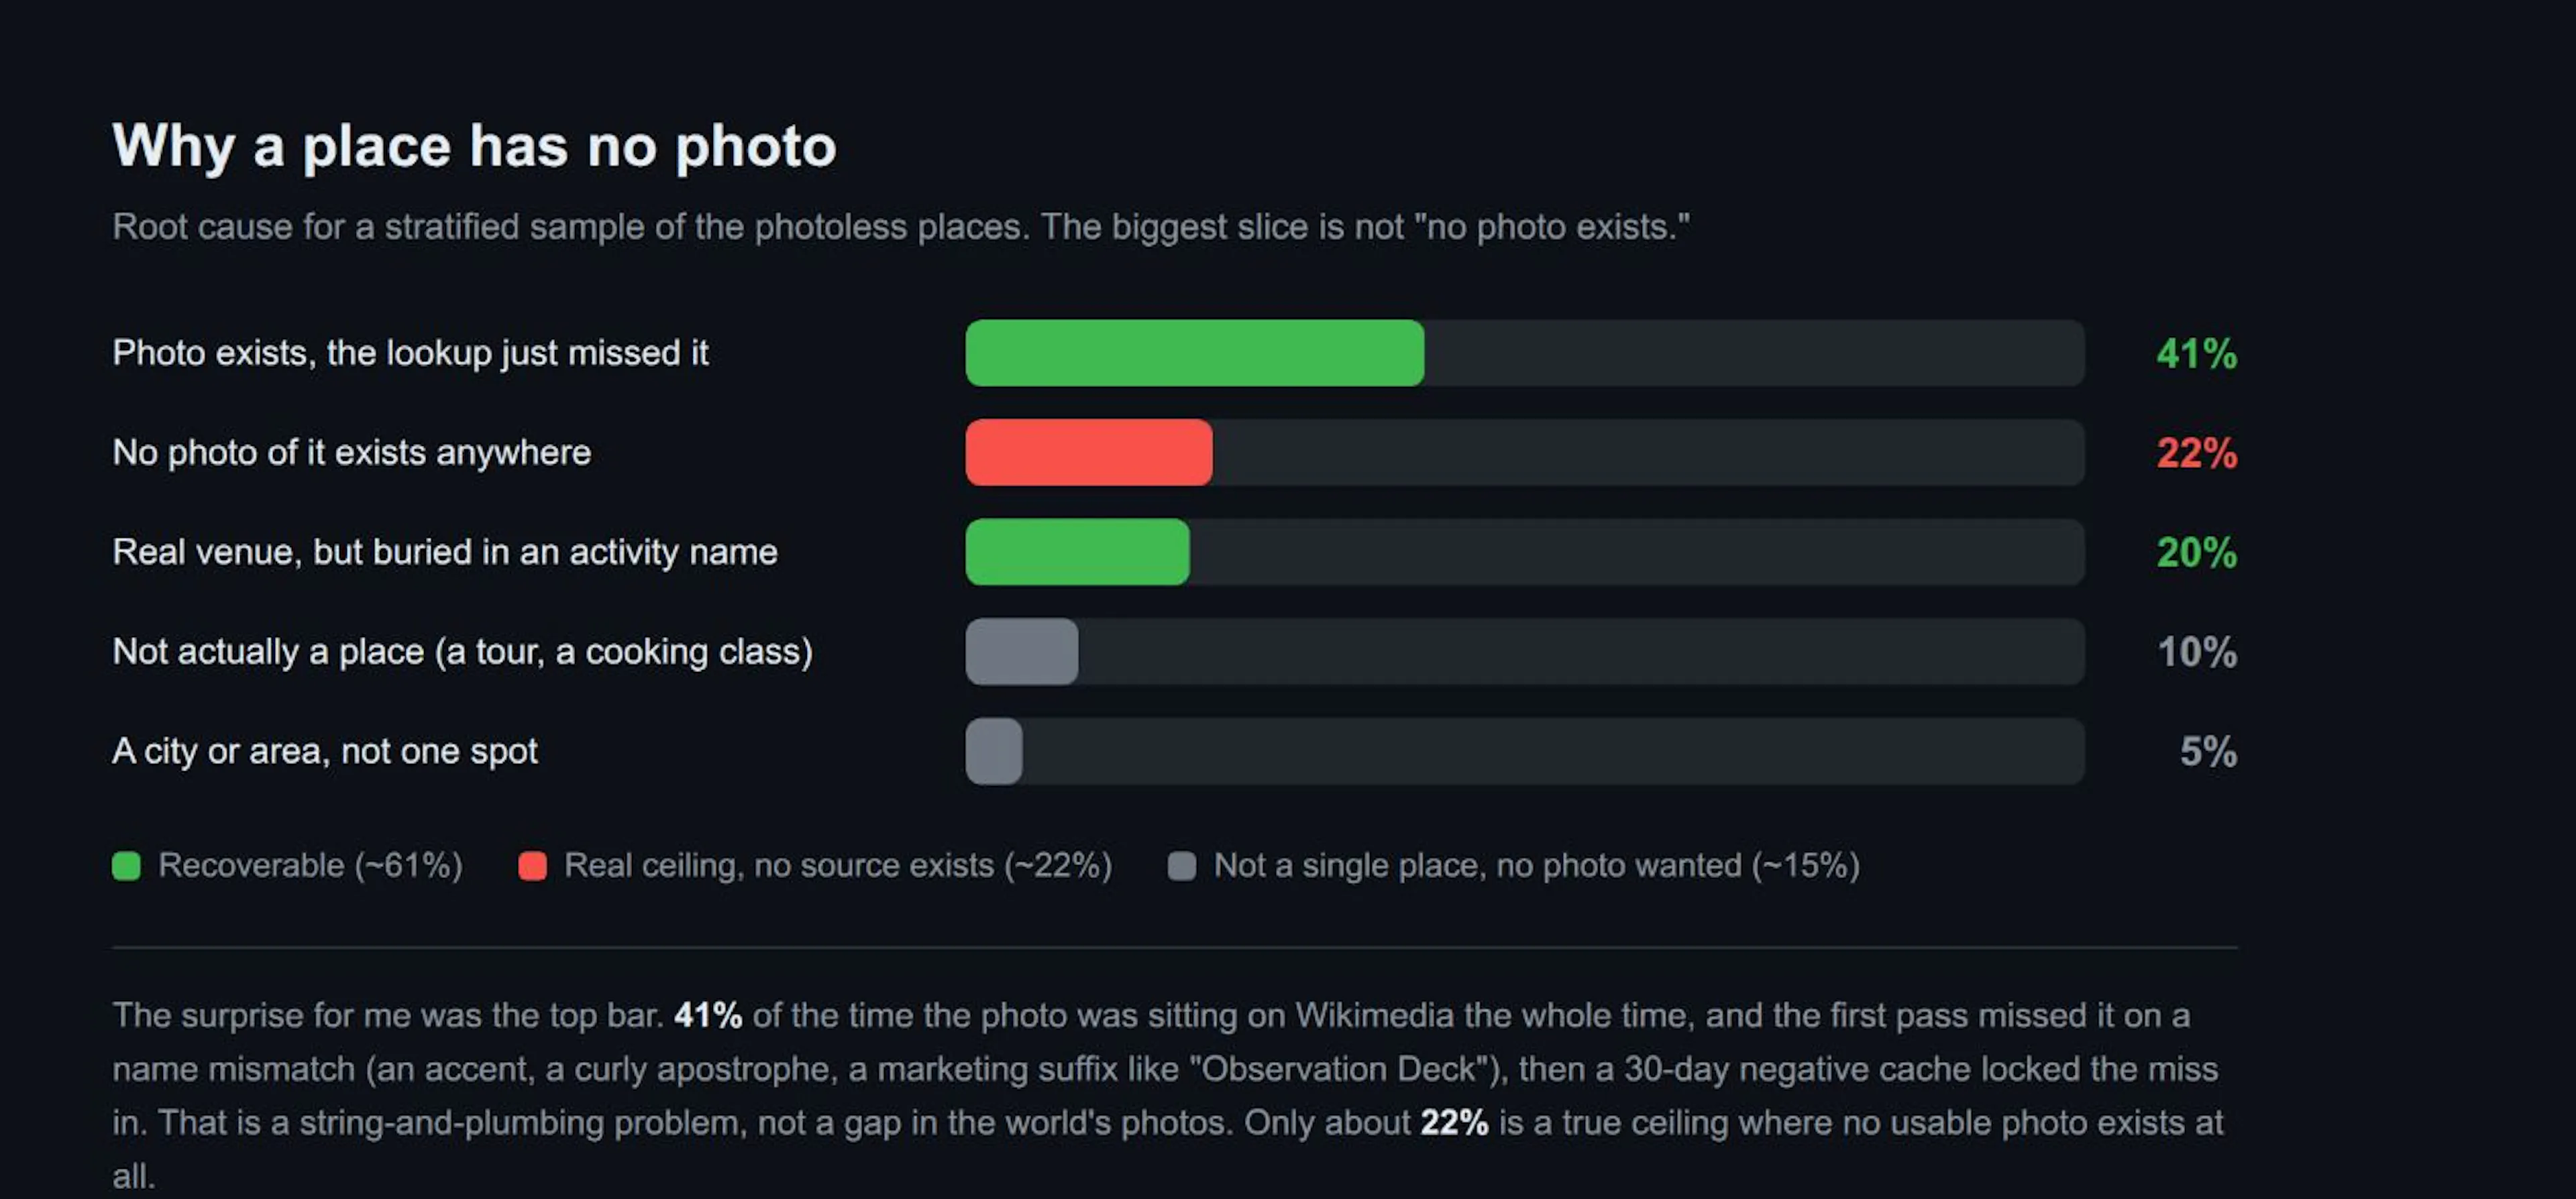The image size is (2576, 1199).
Task: Click the green Recoverable legend swatch
Action: click(x=126, y=866)
